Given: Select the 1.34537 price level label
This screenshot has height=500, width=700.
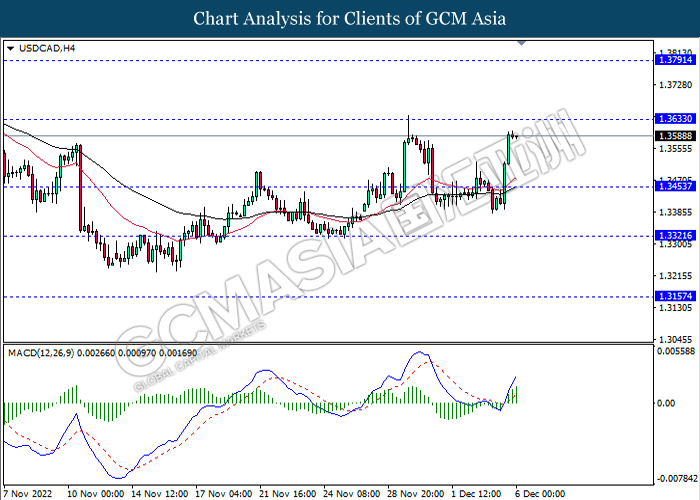Looking at the screenshot, I should click(675, 186).
